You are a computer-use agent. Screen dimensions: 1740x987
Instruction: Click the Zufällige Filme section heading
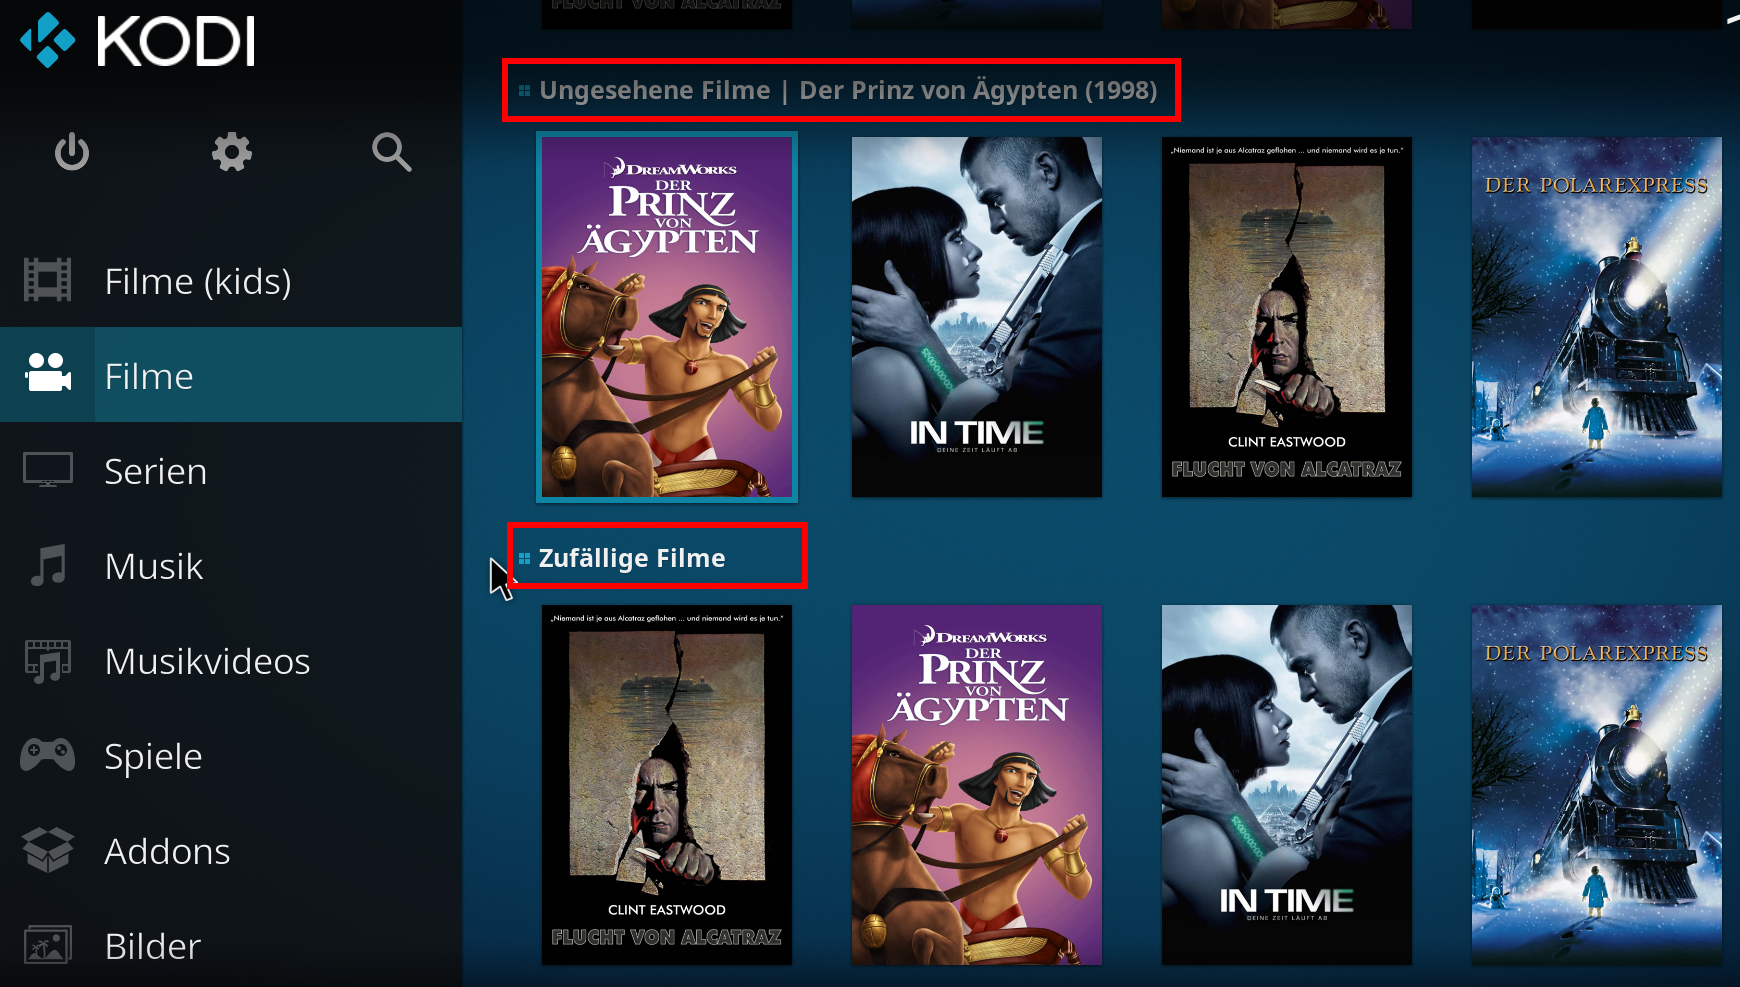click(x=632, y=558)
